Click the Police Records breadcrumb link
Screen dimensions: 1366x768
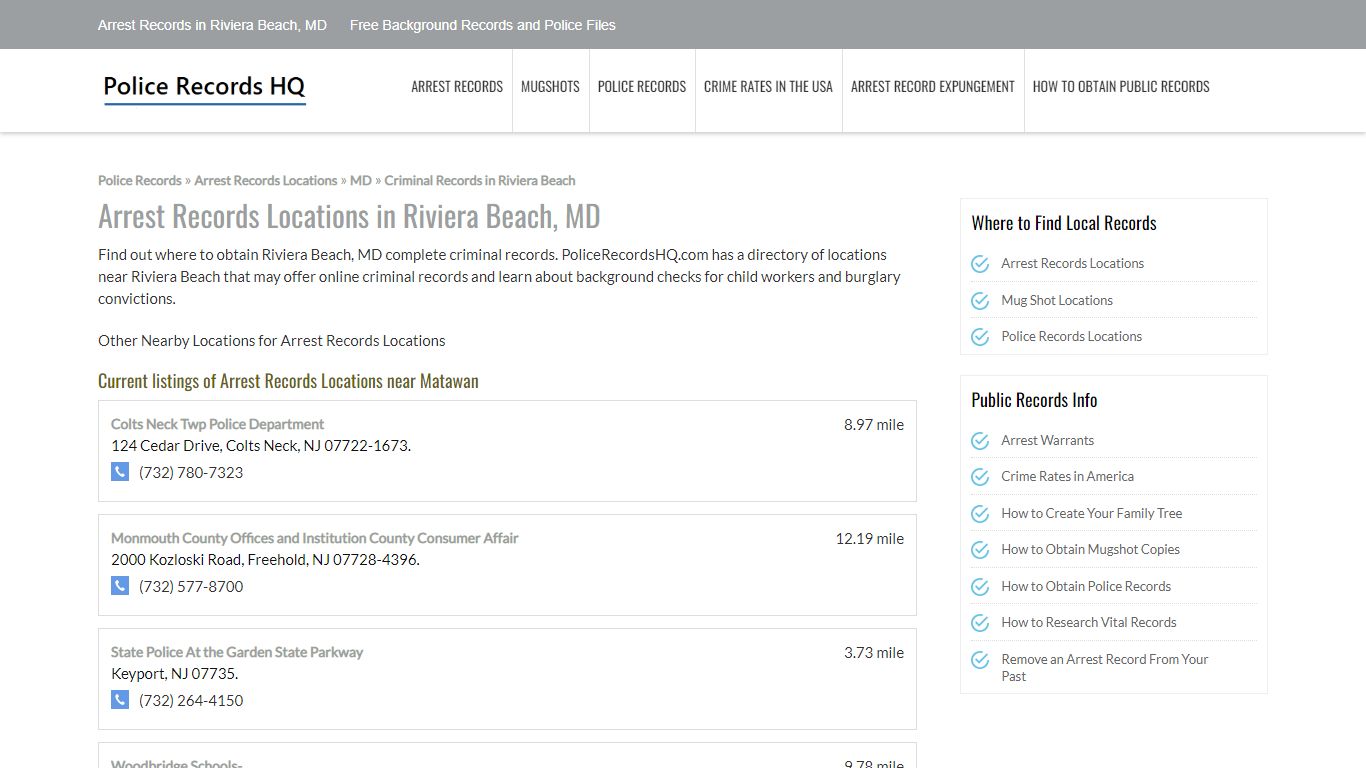point(139,180)
